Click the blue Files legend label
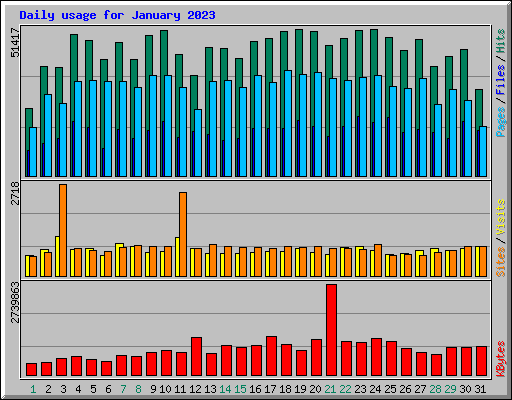Image resolution: width=512 pixels, height=400 pixels. [x=500, y=79]
